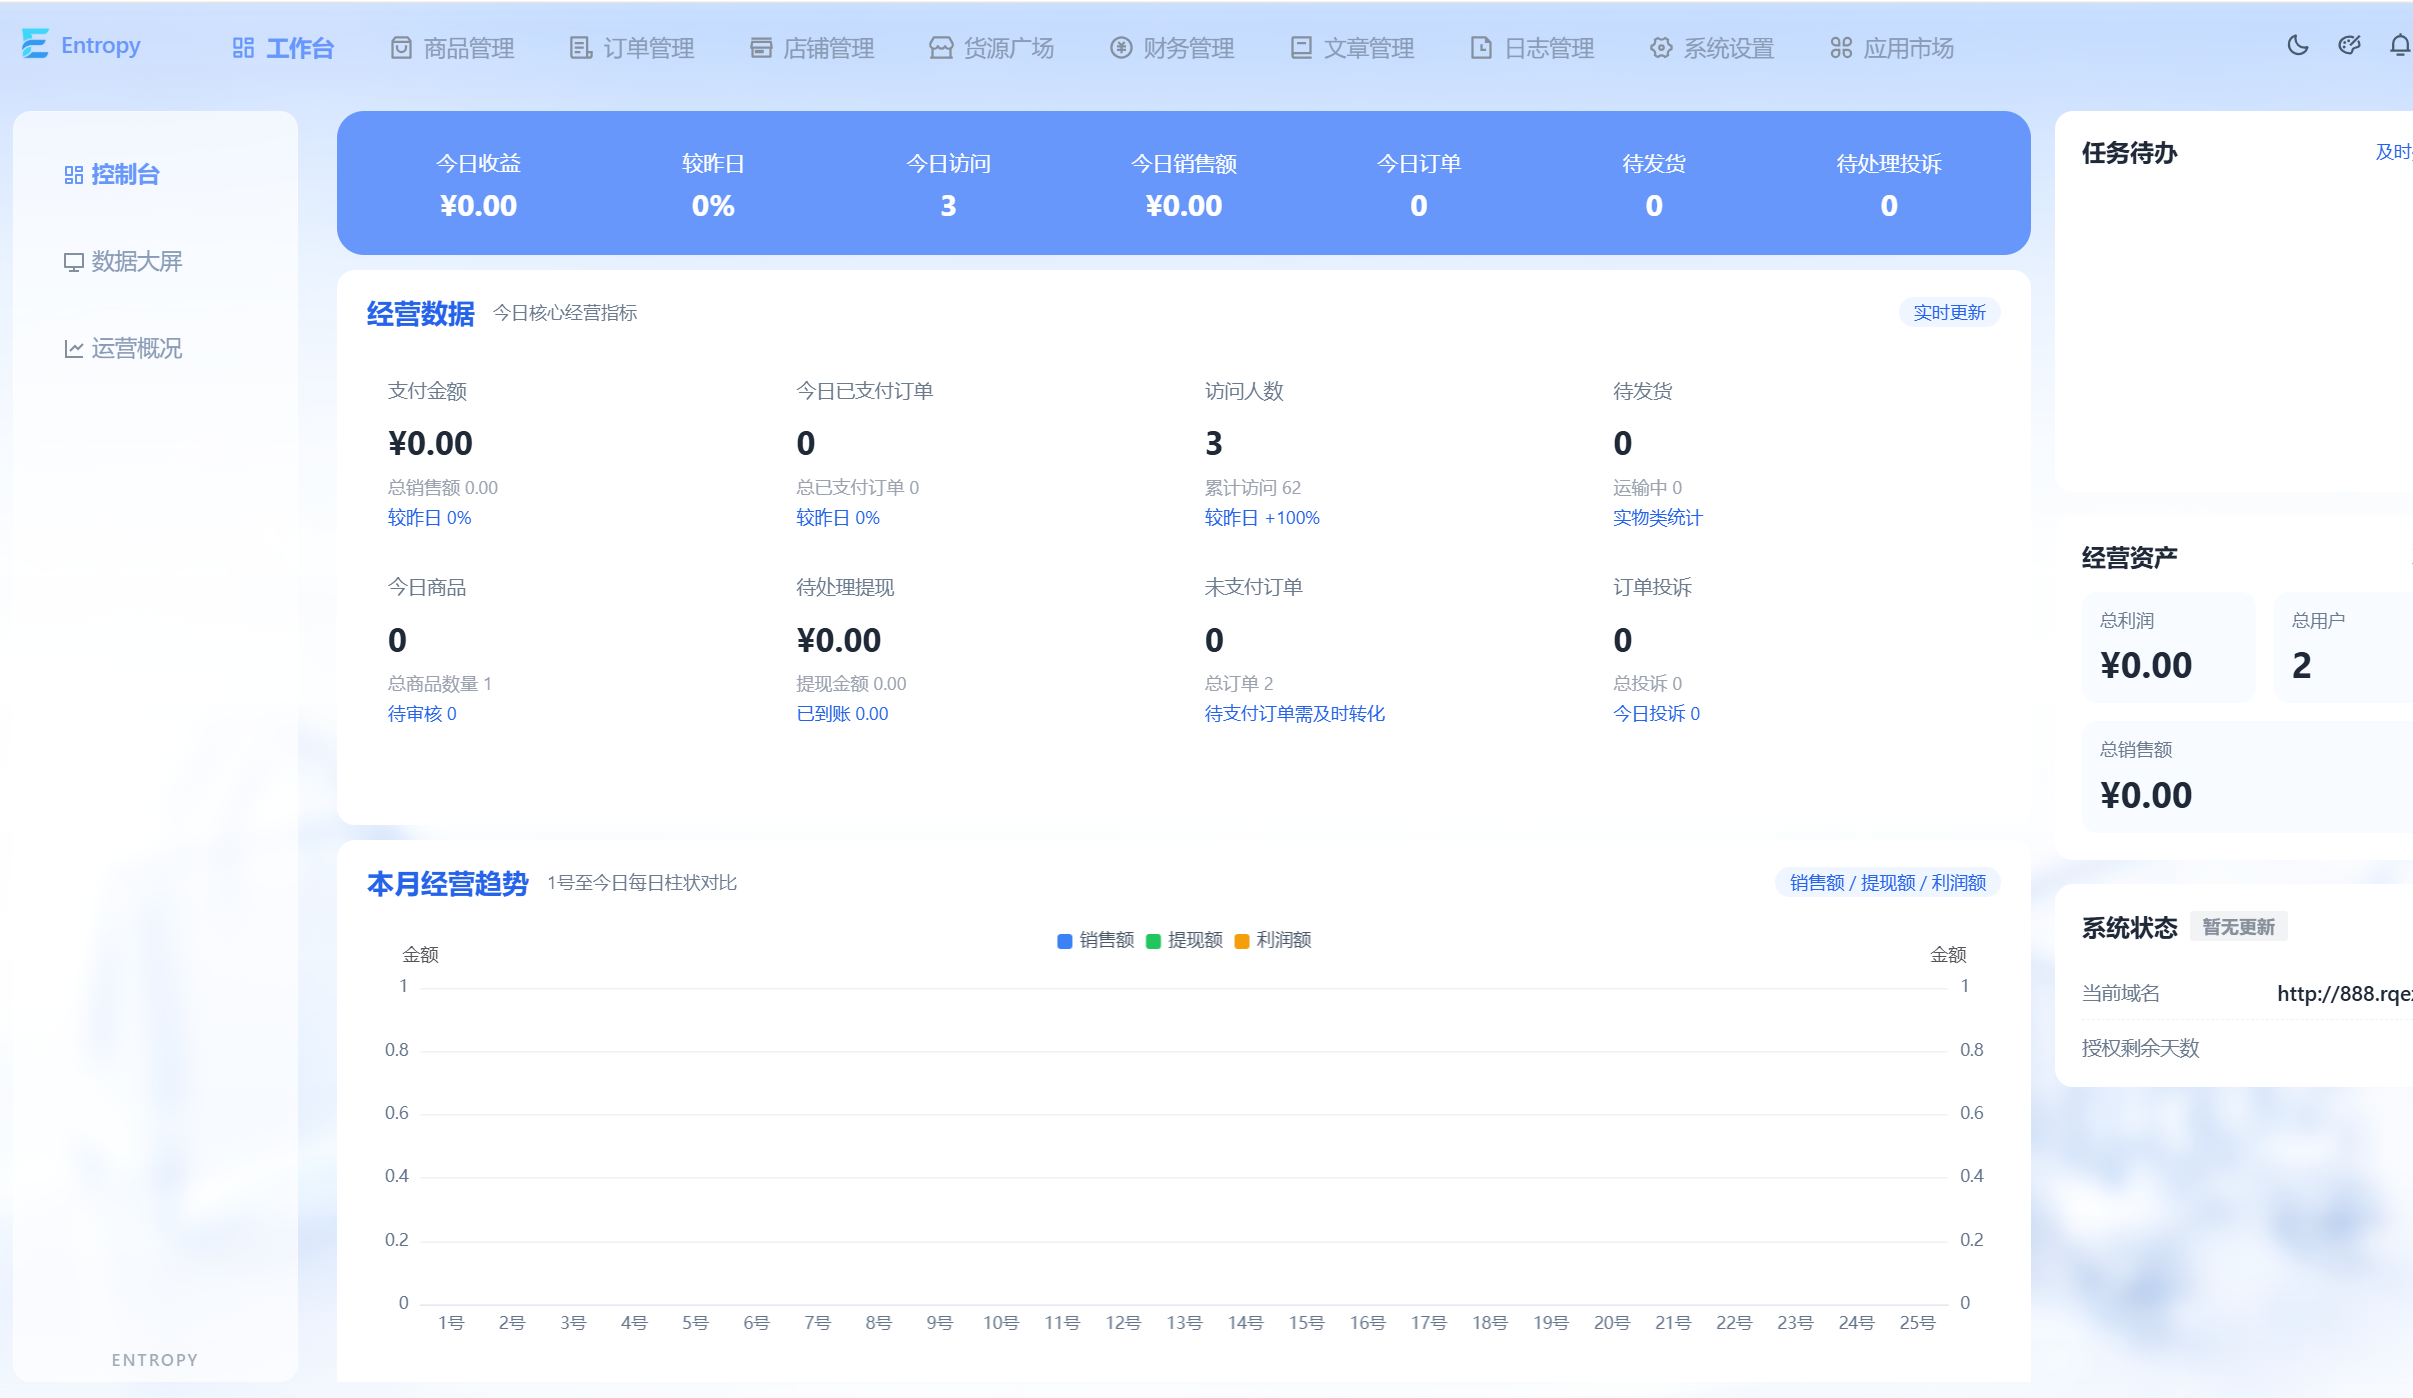Click the 今日访问 stat in banner
This screenshot has height=1398, width=2413.
[948, 184]
